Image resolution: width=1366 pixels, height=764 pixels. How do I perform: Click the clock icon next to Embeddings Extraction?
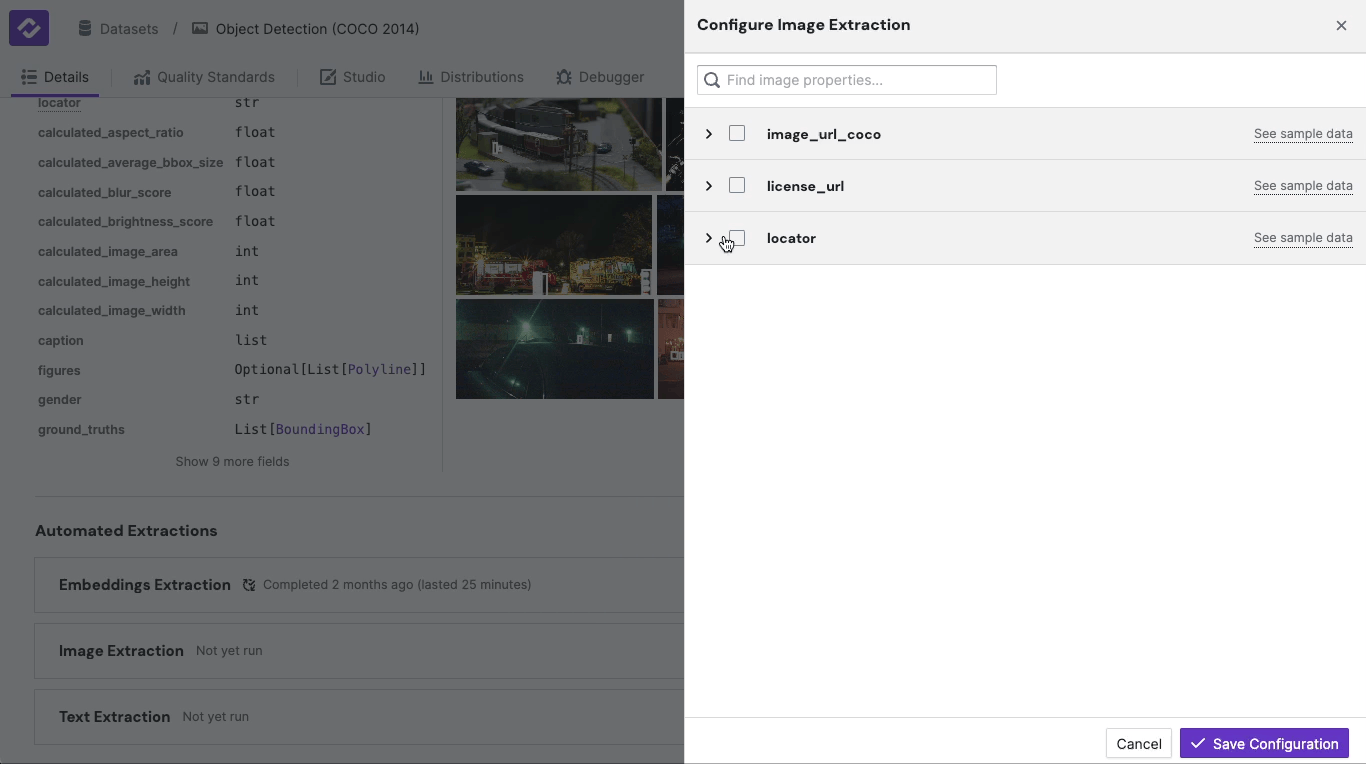tap(248, 585)
